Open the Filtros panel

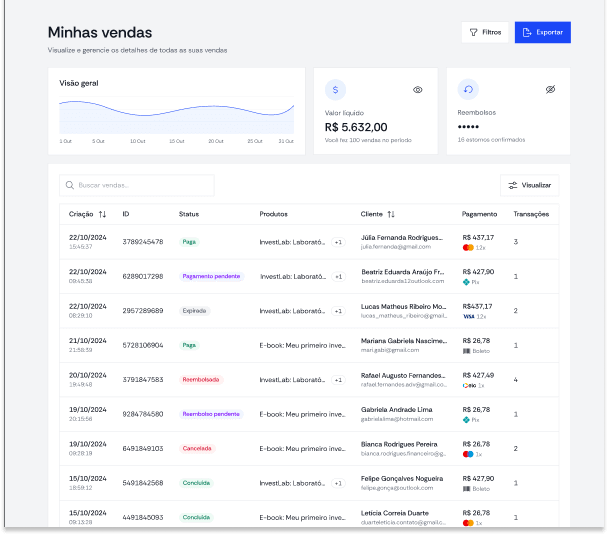point(485,32)
